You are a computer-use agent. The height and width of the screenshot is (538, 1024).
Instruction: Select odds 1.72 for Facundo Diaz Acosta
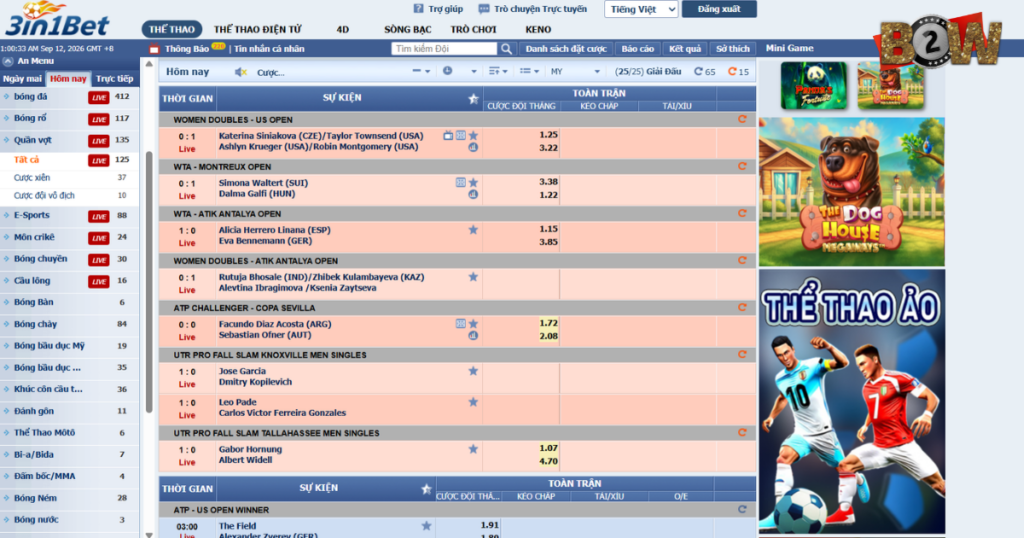click(548, 323)
